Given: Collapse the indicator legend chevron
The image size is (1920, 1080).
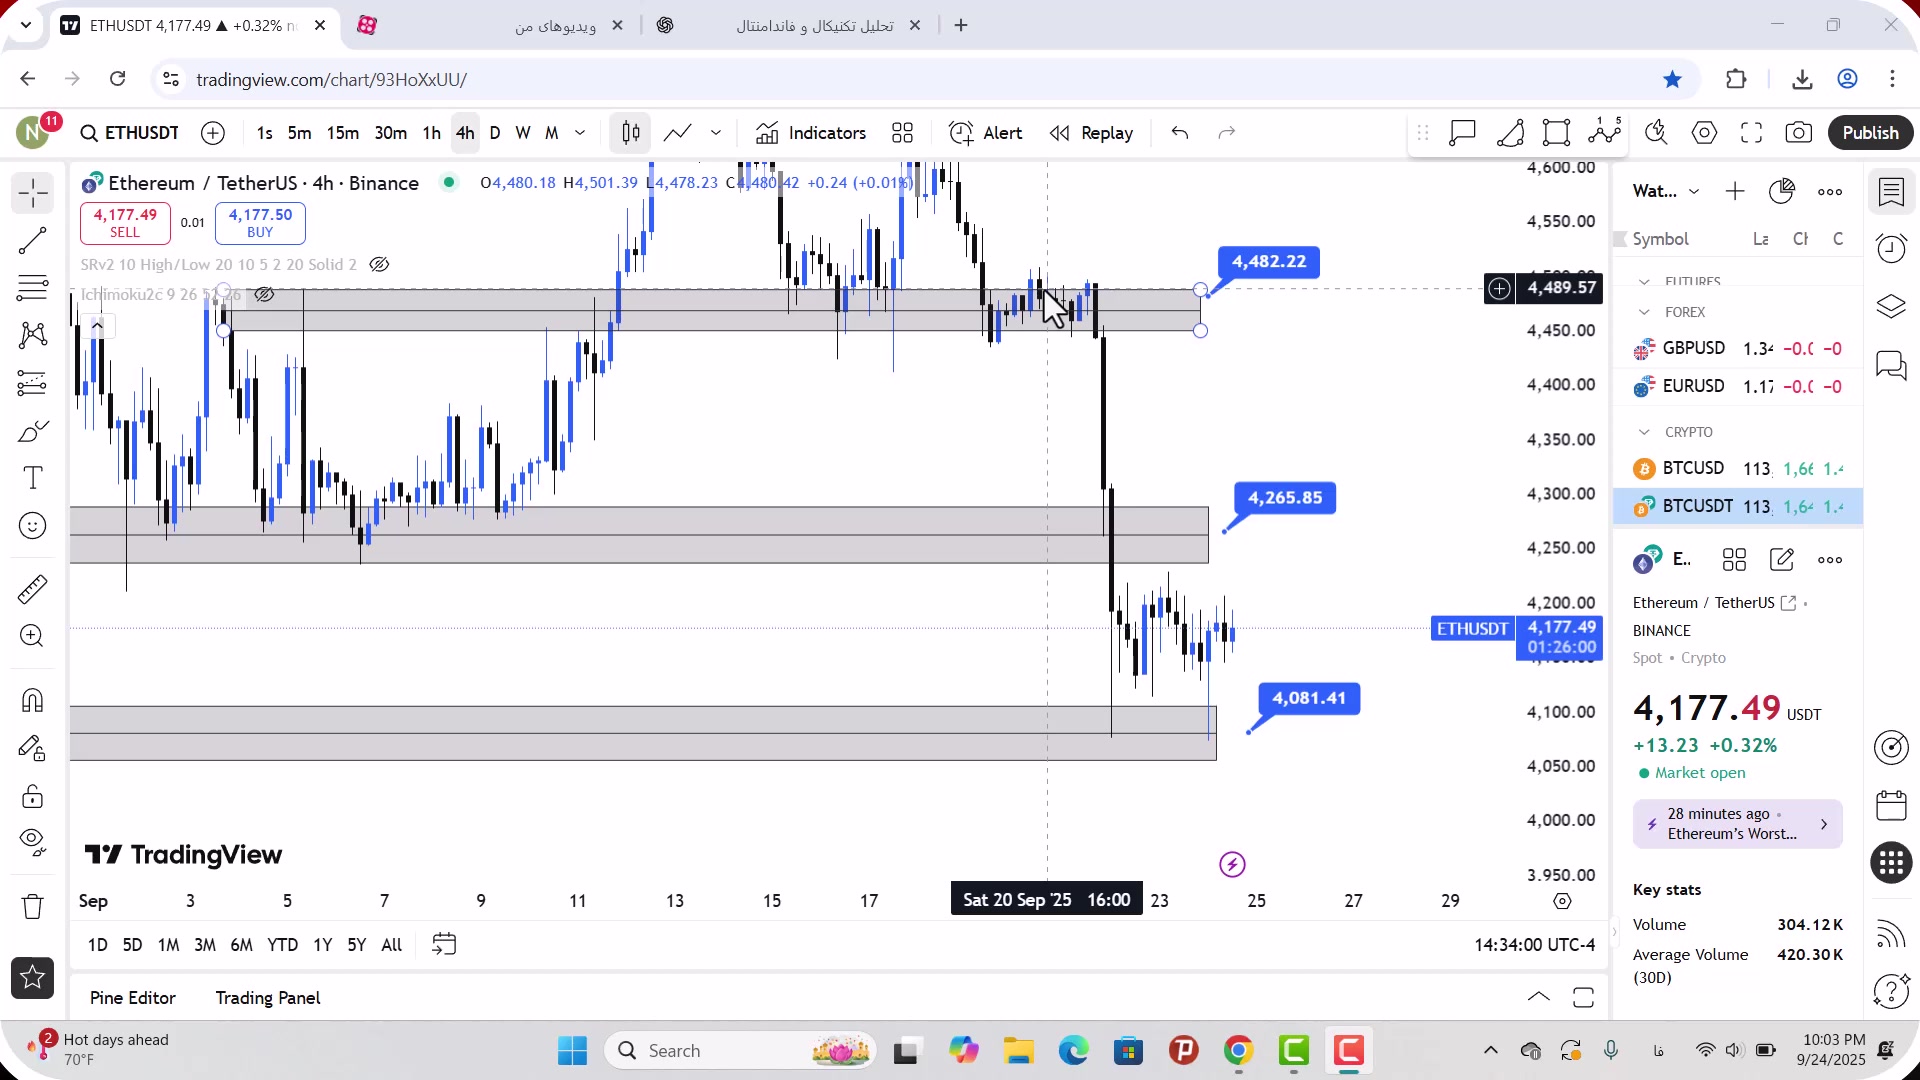Looking at the screenshot, I should [x=97, y=326].
